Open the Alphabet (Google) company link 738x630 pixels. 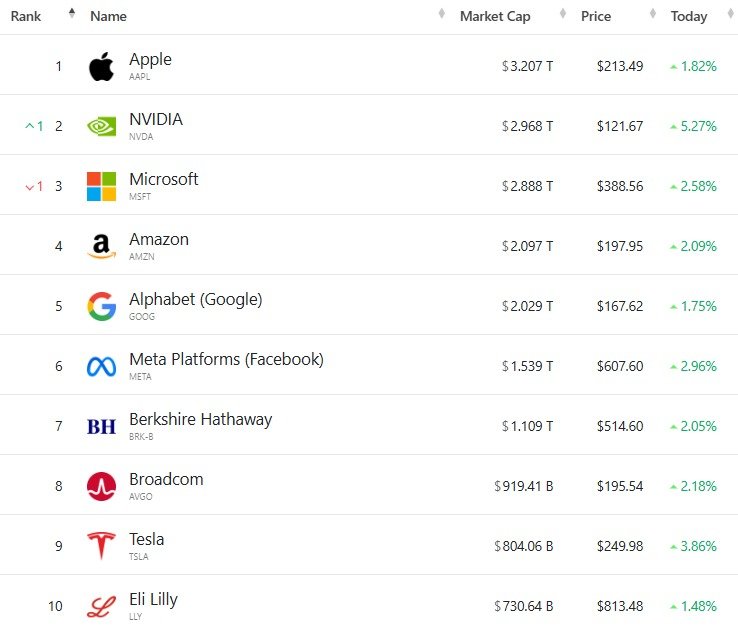point(195,300)
